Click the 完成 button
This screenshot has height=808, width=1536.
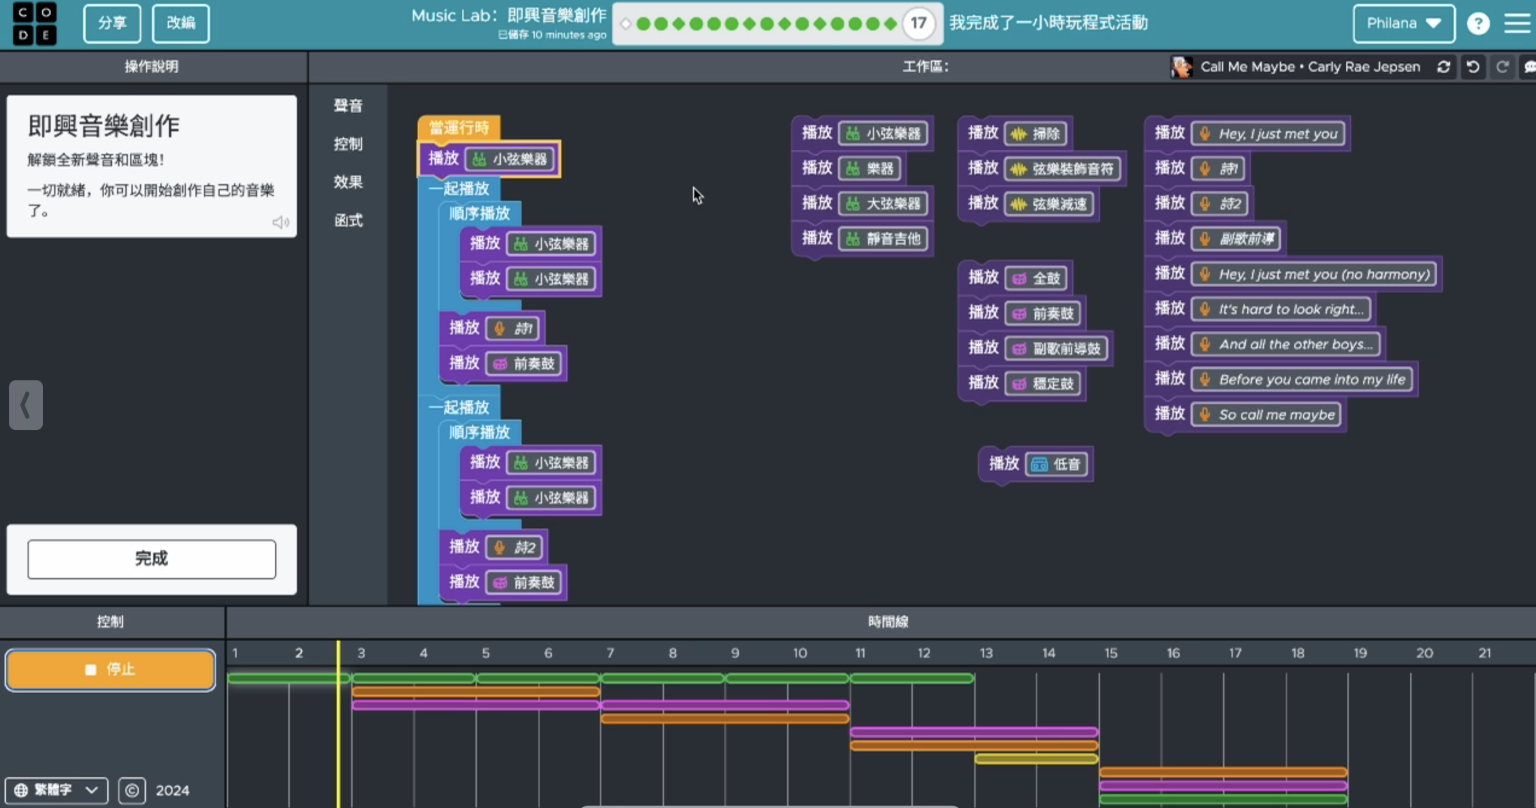151,559
